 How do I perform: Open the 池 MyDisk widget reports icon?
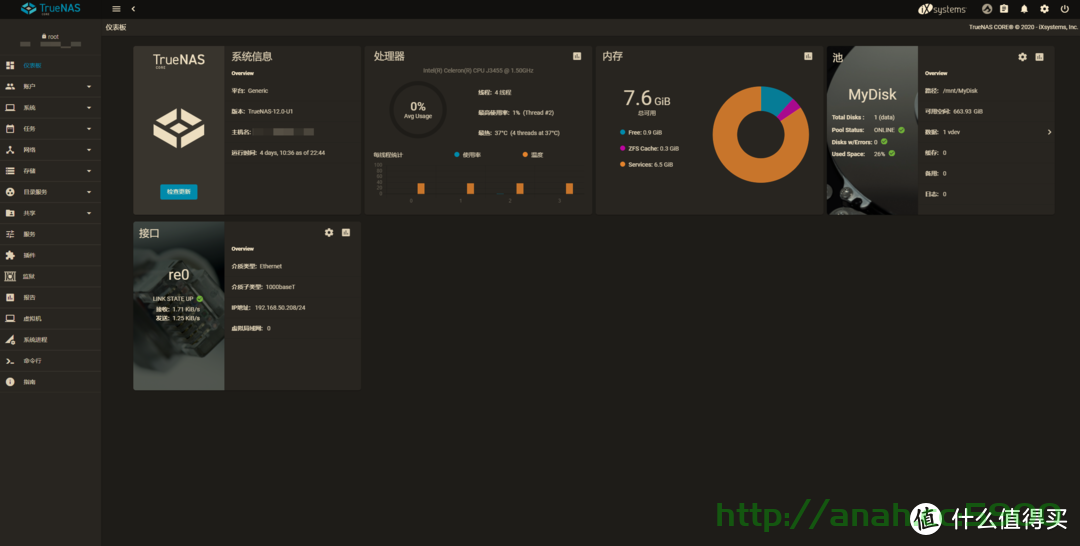(x=1039, y=57)
